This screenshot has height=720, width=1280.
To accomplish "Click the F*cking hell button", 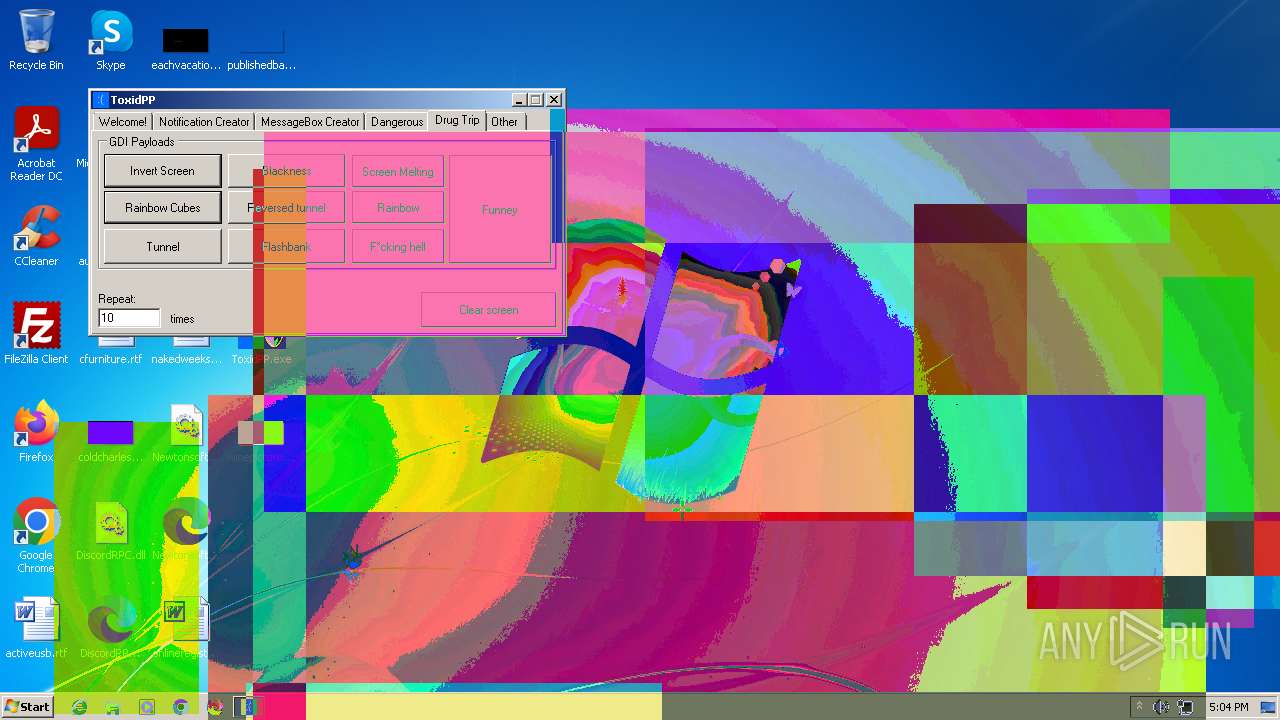I will point(398,247).
